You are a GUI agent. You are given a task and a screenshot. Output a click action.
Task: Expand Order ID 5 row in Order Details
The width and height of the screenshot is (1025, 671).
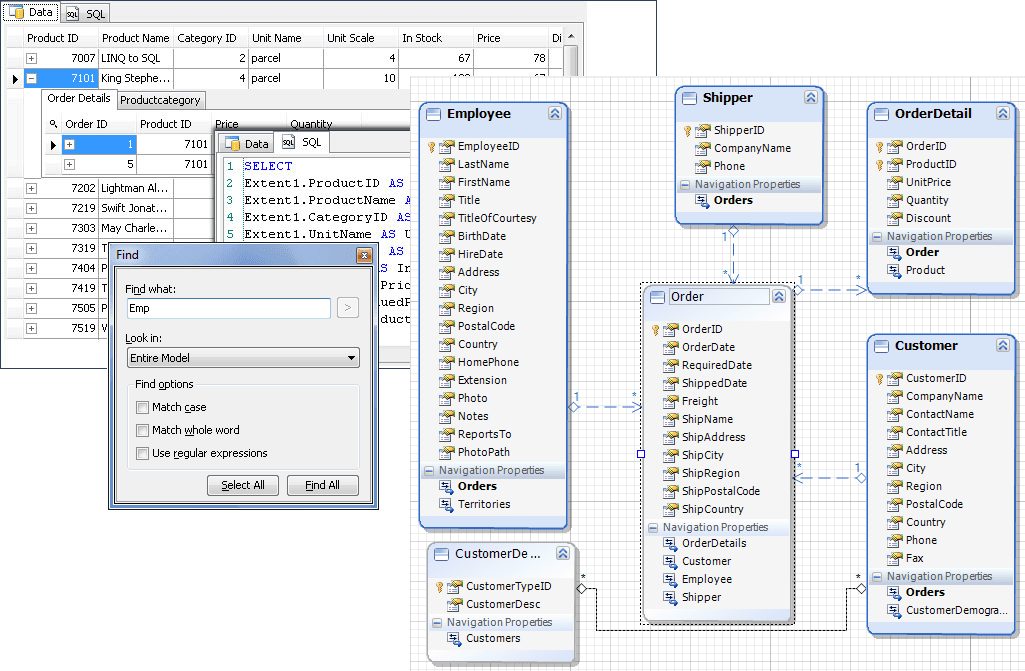click(x=69, y=165)
